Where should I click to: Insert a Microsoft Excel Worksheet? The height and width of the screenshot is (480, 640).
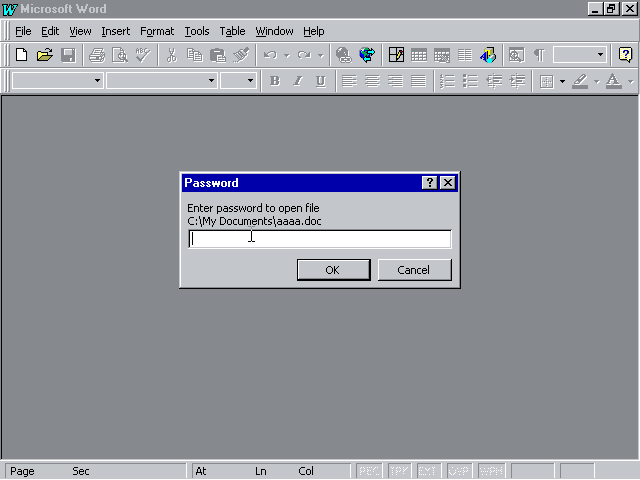click(x=442, y=55)
